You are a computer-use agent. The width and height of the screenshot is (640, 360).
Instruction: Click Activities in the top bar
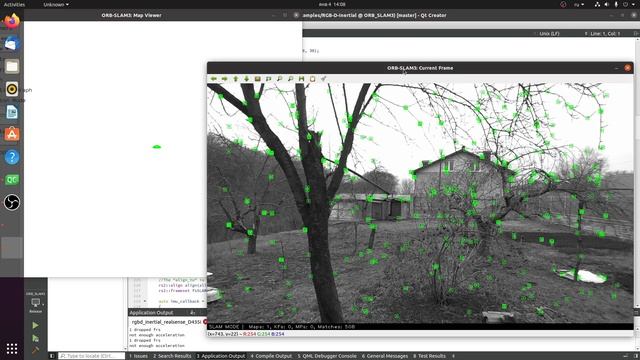pos(14,4)
